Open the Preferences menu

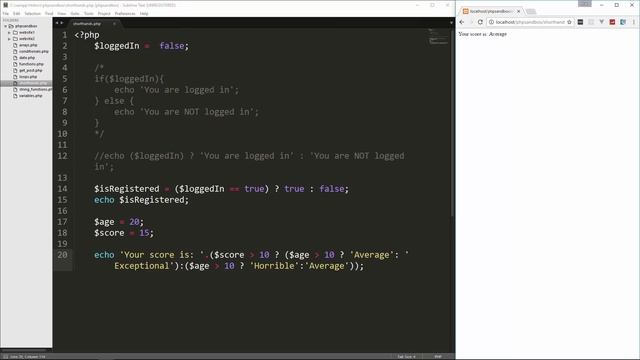tap(125, 13)
